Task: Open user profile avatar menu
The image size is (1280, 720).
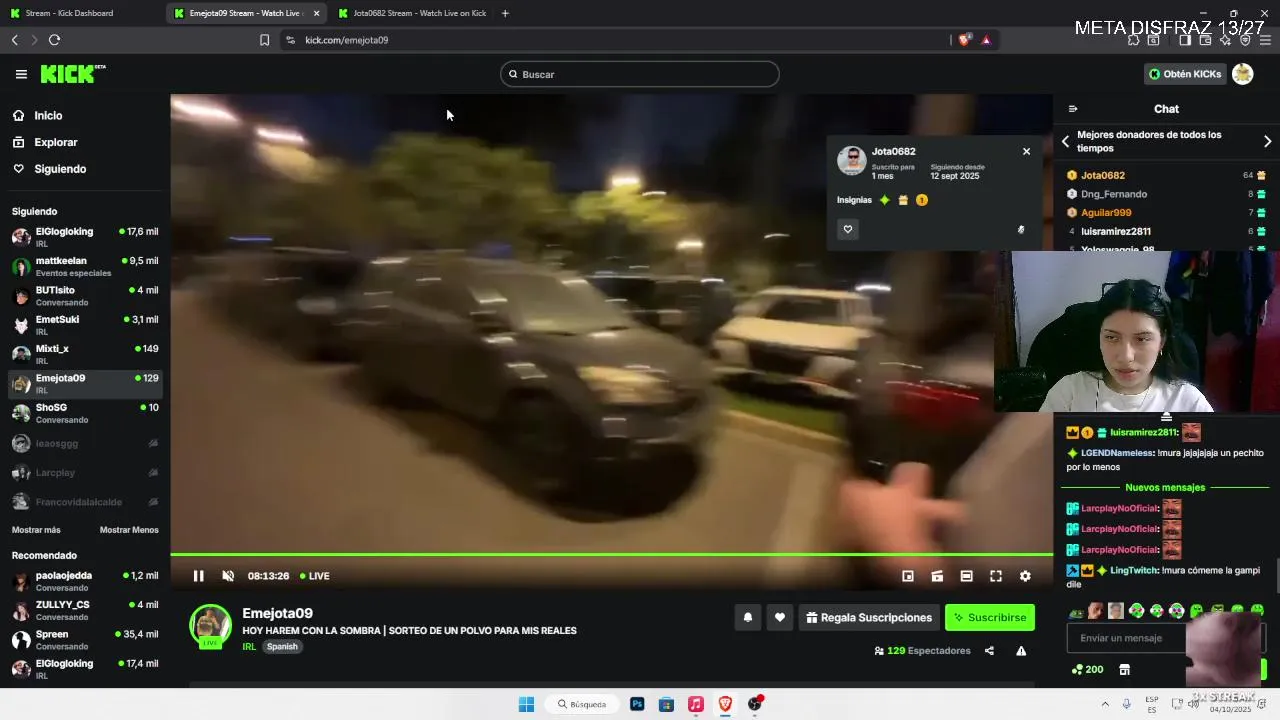Action: 1243,74
